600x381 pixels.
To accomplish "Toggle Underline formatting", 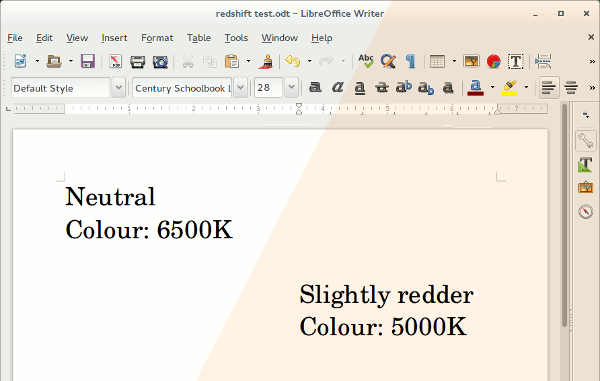I will [360, 88].
